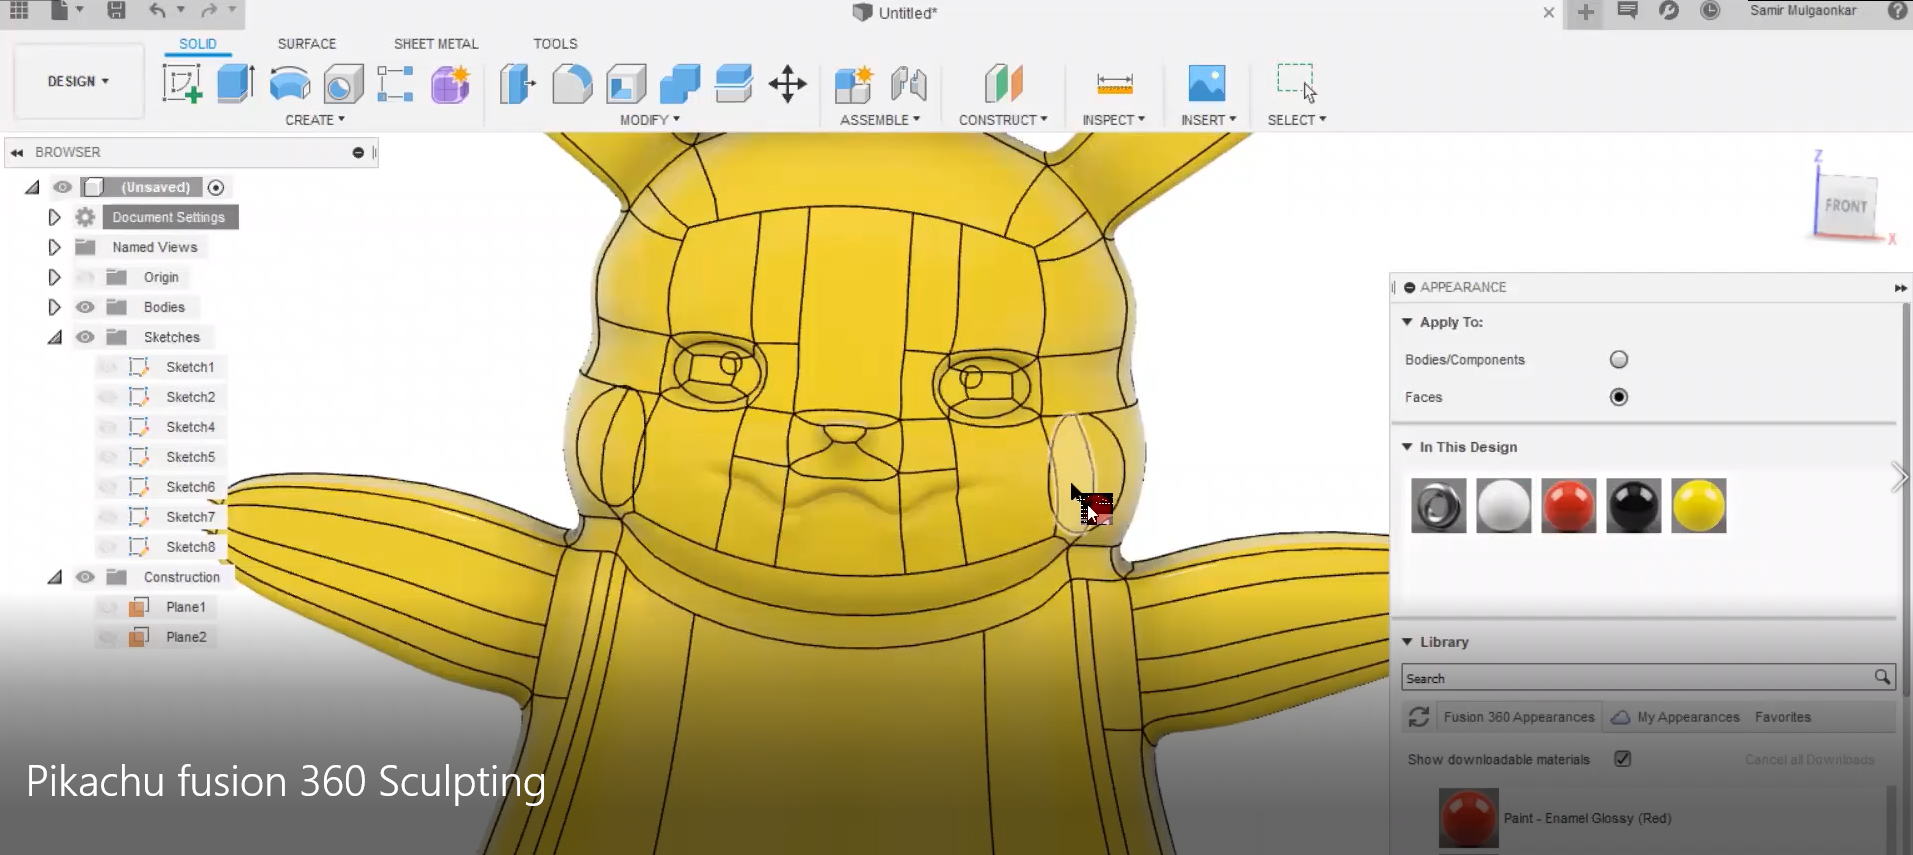
Task: Click the Undo arrow
Action: pyautogui.click(x=157, y=11)
